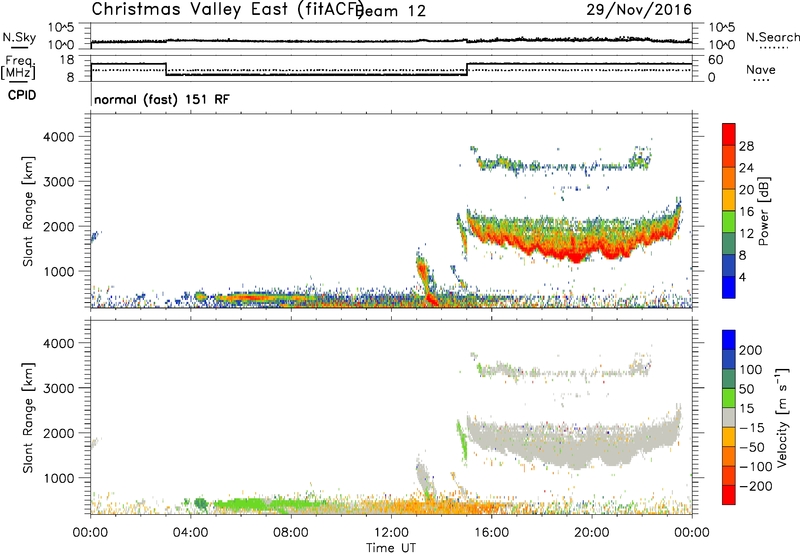Click the blue top of Velocity colorbar
The height and width of the screenshot is (554, 800).
(x=729, y=340)
